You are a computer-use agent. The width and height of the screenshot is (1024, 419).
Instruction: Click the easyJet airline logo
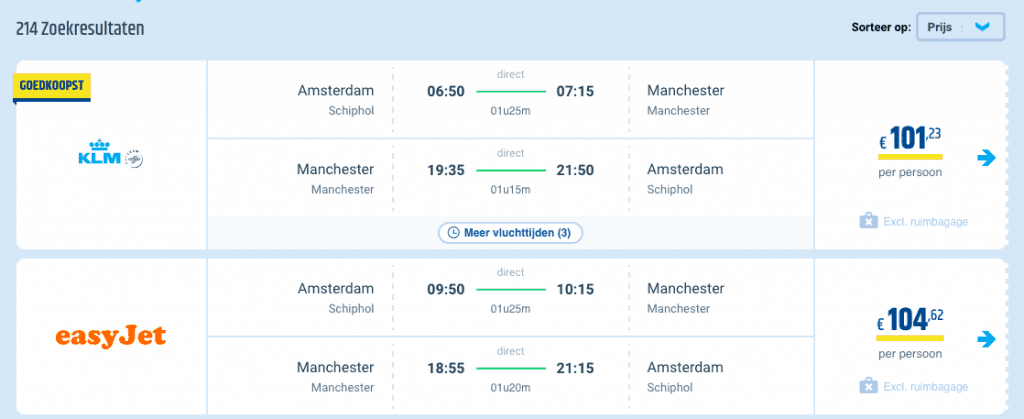pos(110,336)
